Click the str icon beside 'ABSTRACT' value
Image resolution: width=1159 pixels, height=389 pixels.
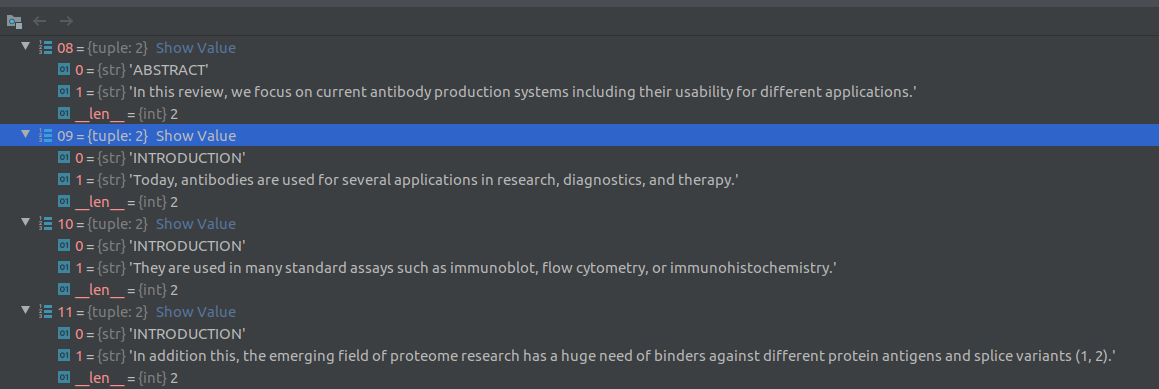coord(64,70)
